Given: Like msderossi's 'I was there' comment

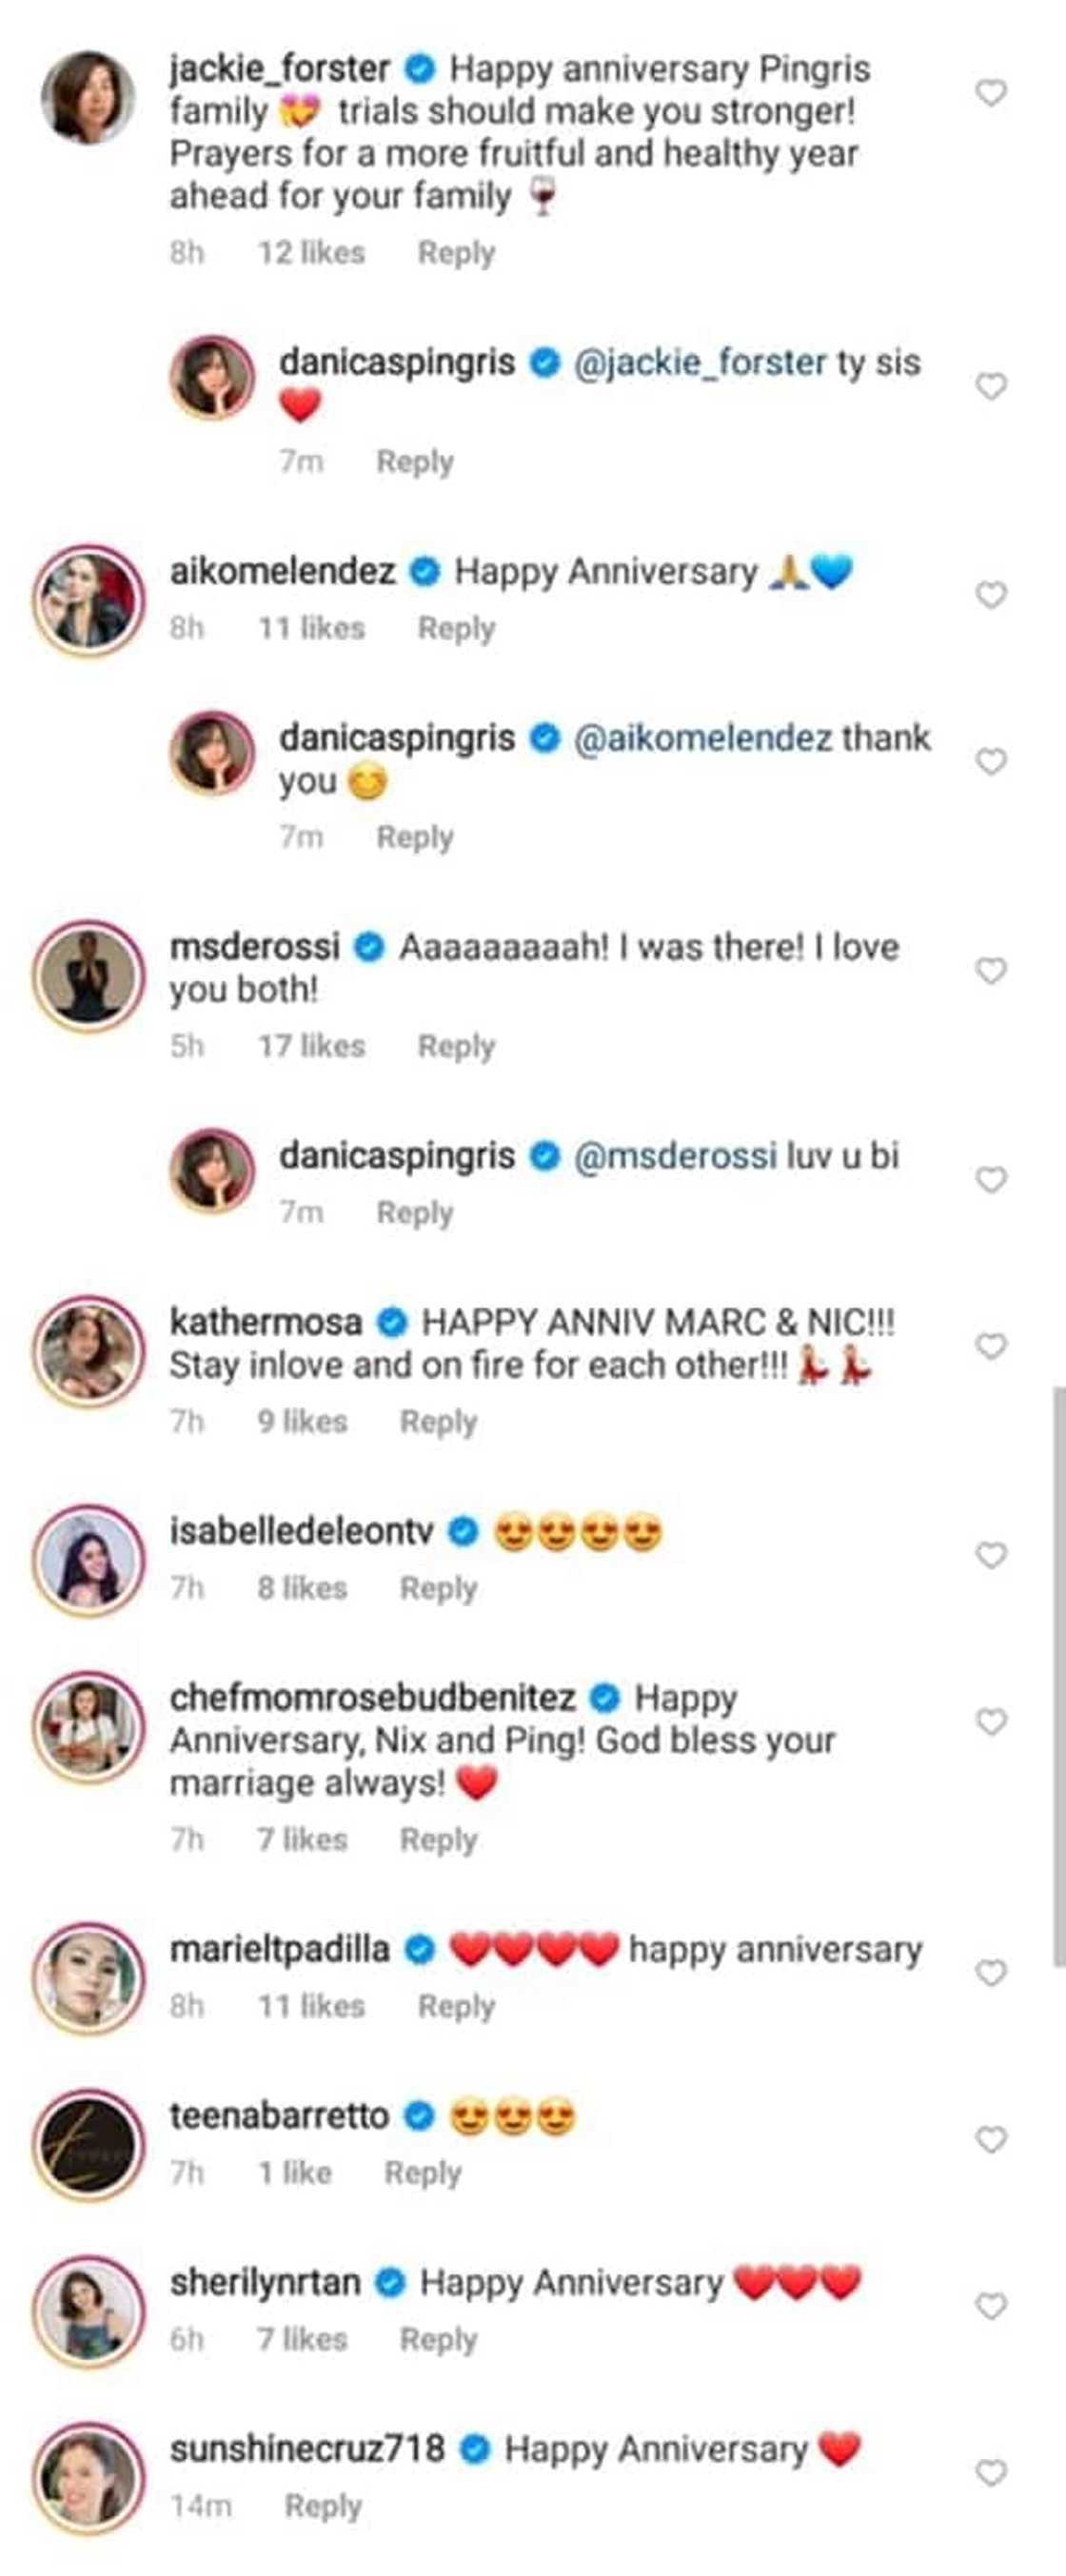Looking at the screenshot, I should pos(990,970).
